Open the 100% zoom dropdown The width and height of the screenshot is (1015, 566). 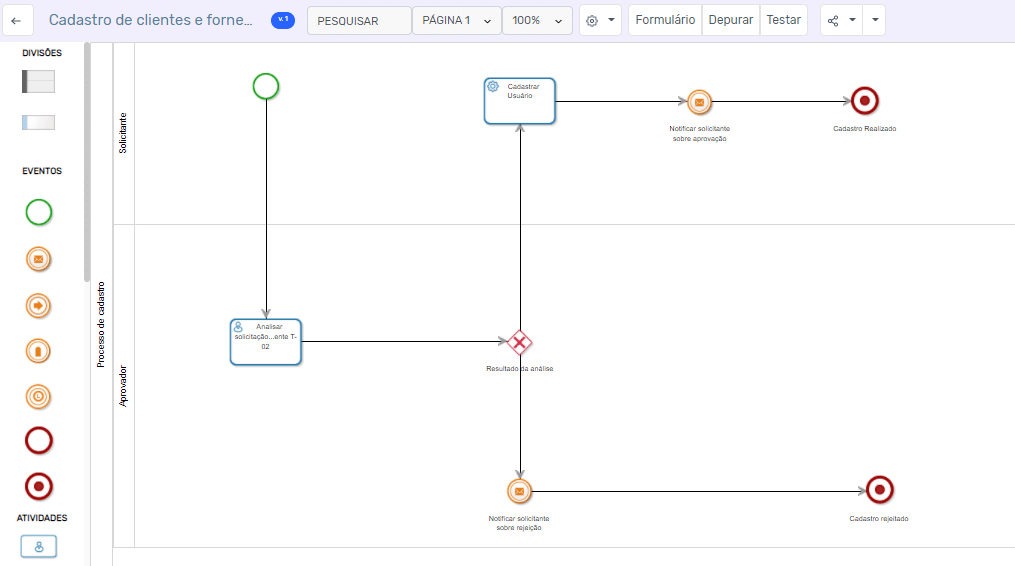[x=537, y=20]
